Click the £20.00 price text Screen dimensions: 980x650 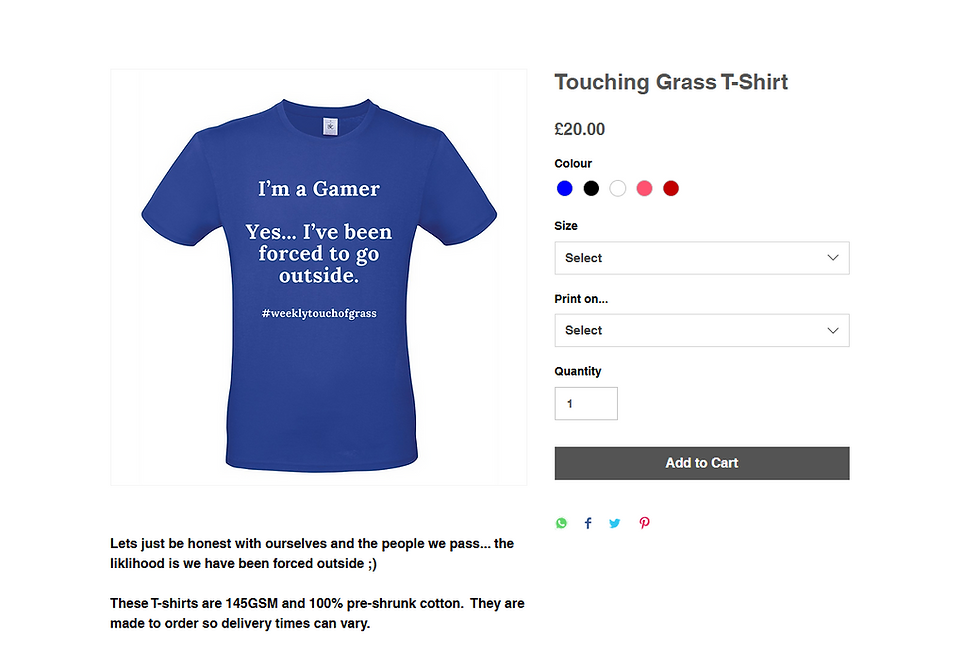(x=578, y=129)
